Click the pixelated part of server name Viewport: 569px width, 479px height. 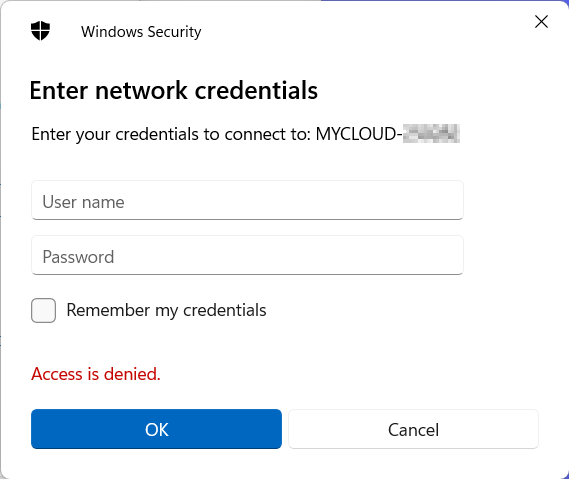(431, 134)
